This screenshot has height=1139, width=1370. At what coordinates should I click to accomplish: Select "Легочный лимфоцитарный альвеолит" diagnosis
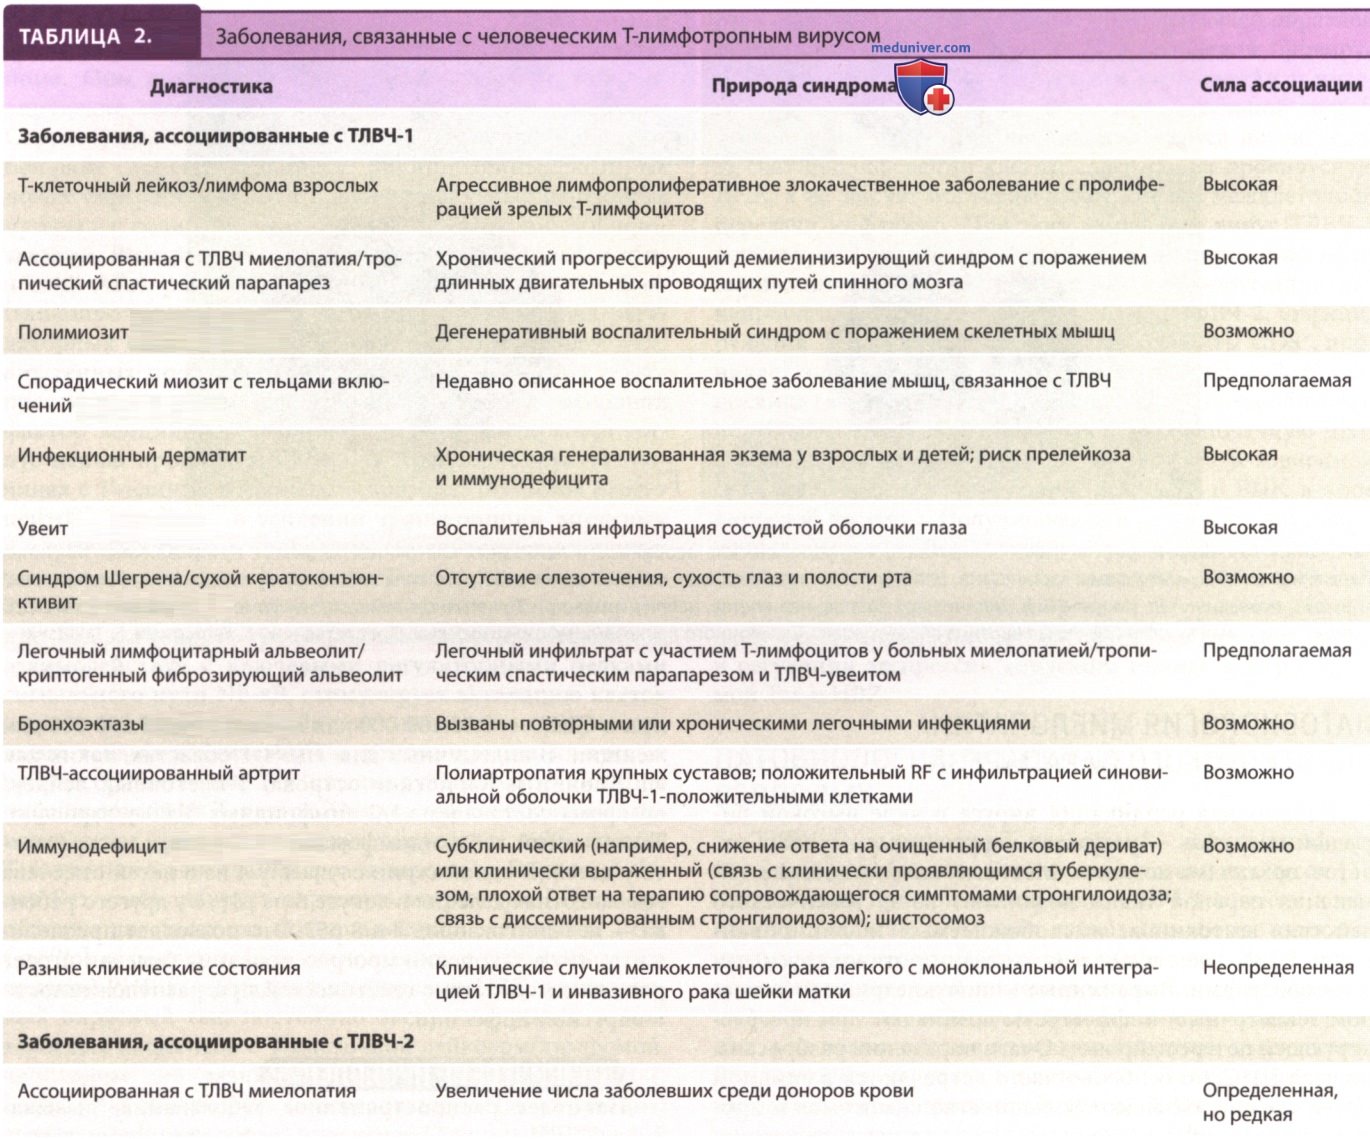[209, 663]
